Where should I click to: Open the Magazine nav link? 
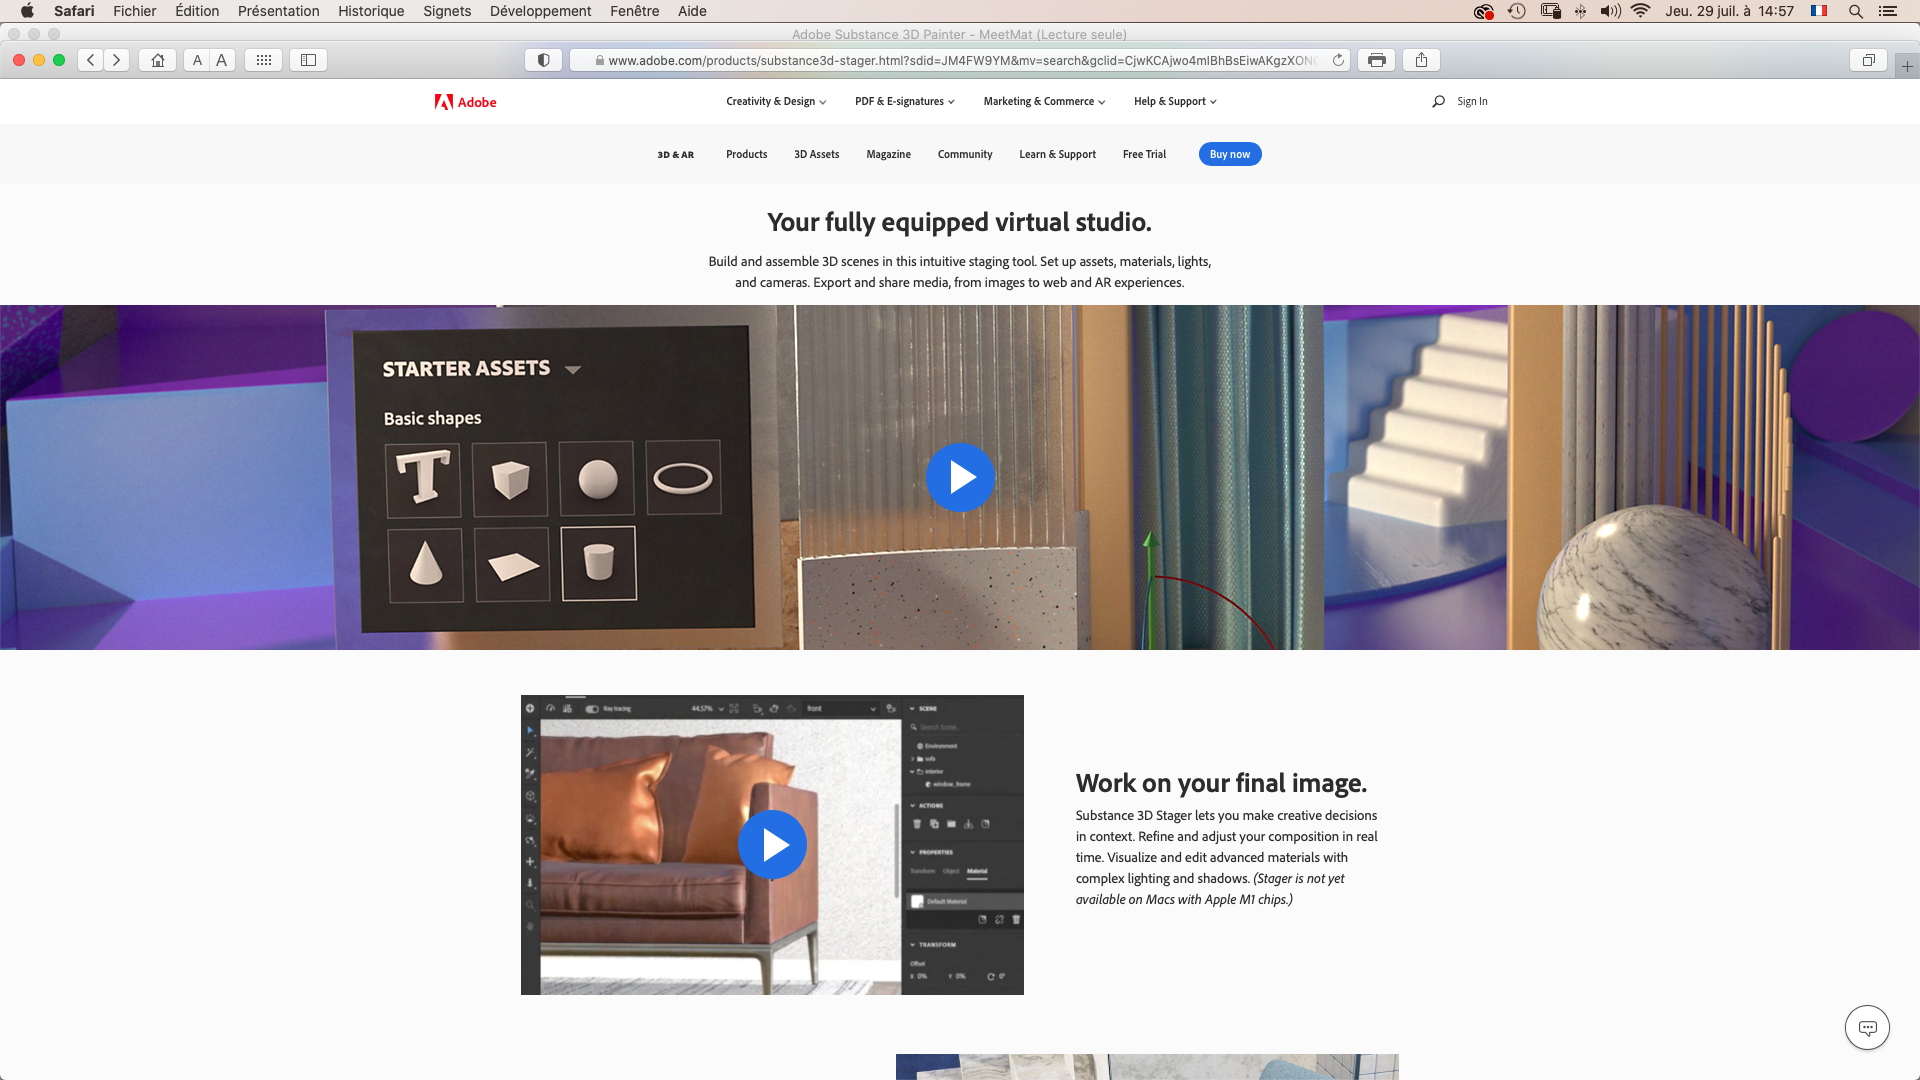click(x=889, y=154)
